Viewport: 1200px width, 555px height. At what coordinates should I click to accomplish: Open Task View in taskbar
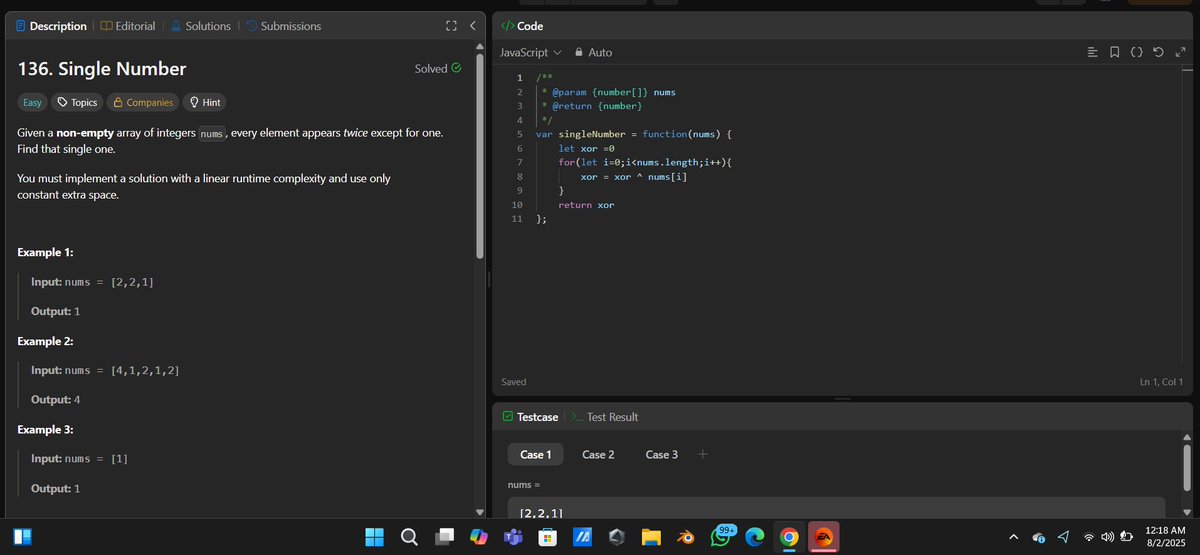tap(445, 537)
